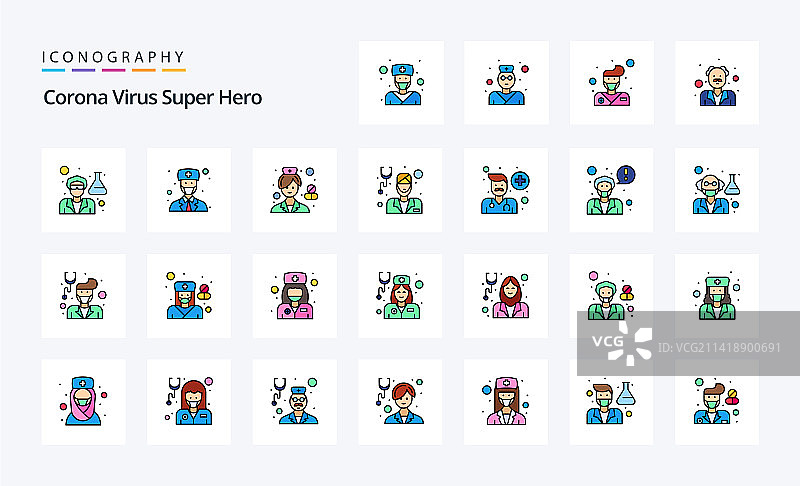Click the mustached doctor with blue plus badge

(x=506, y=190)
